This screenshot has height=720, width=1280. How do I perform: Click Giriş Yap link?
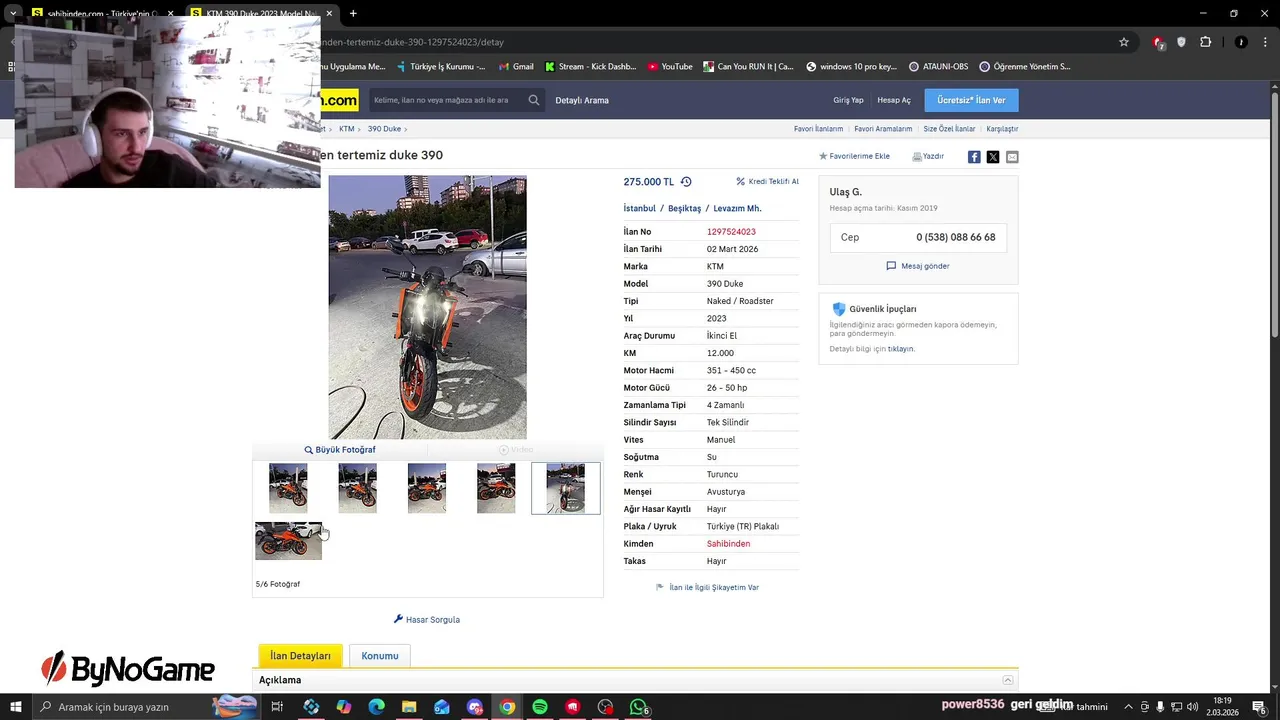coord(848,100)
